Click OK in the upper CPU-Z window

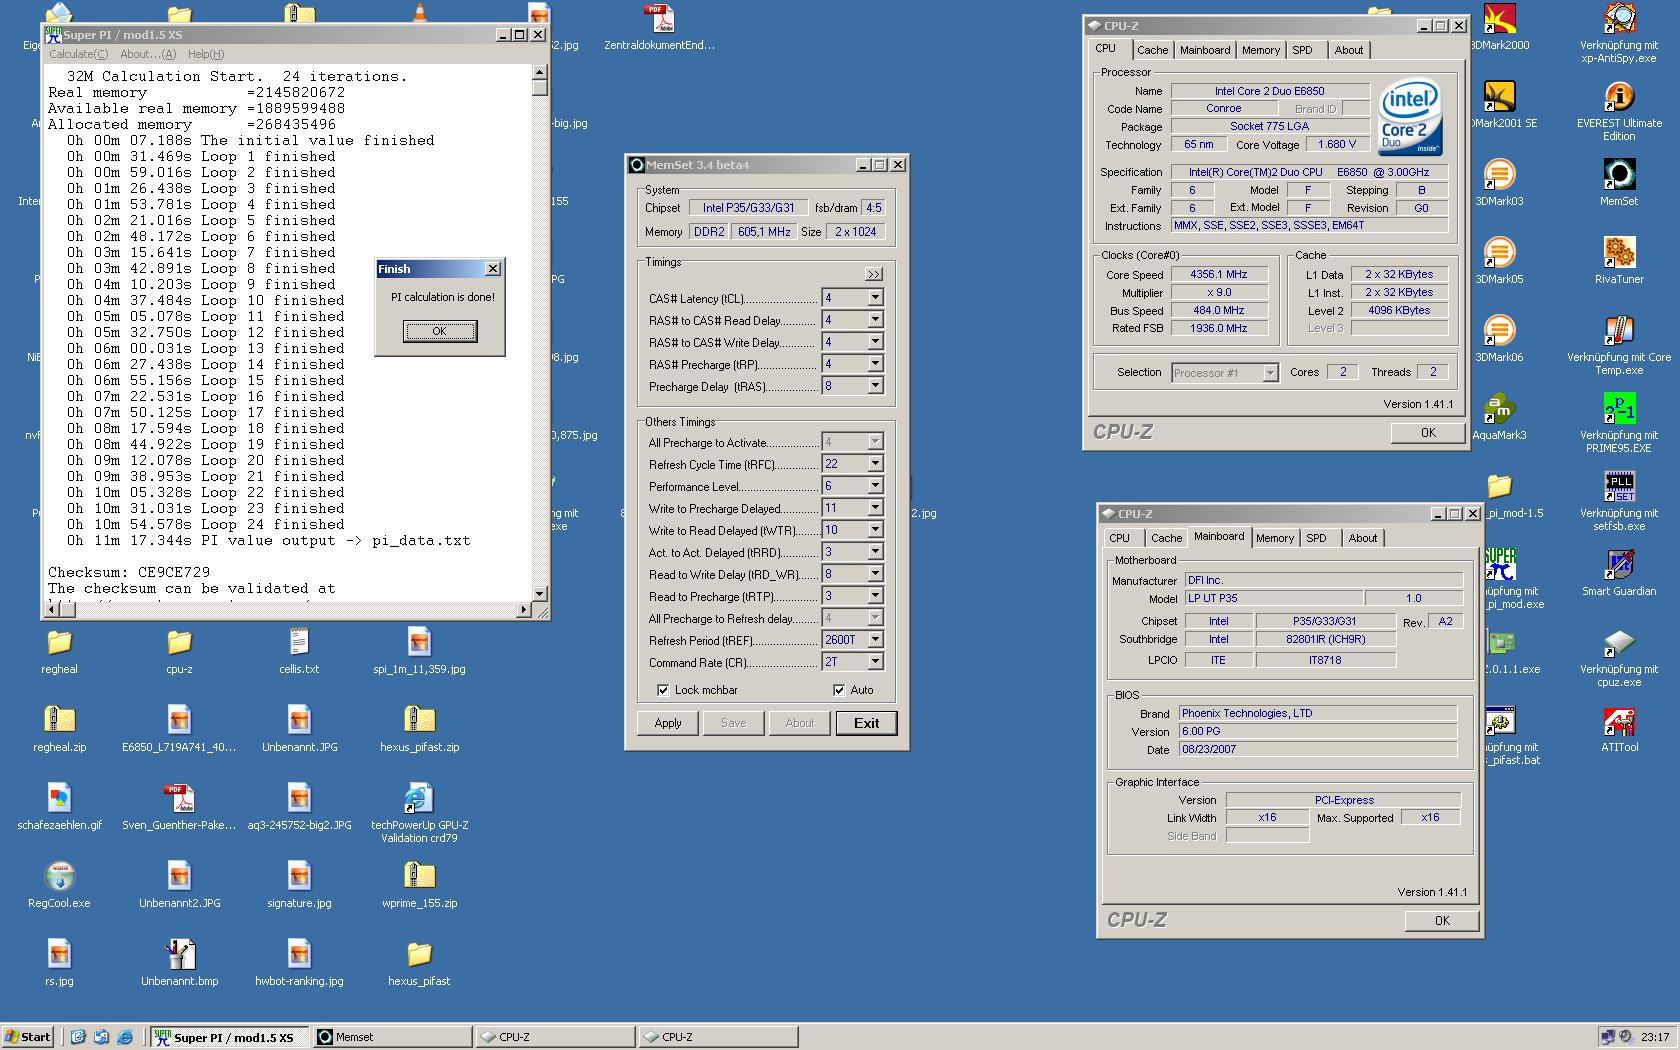point(1428,433)
